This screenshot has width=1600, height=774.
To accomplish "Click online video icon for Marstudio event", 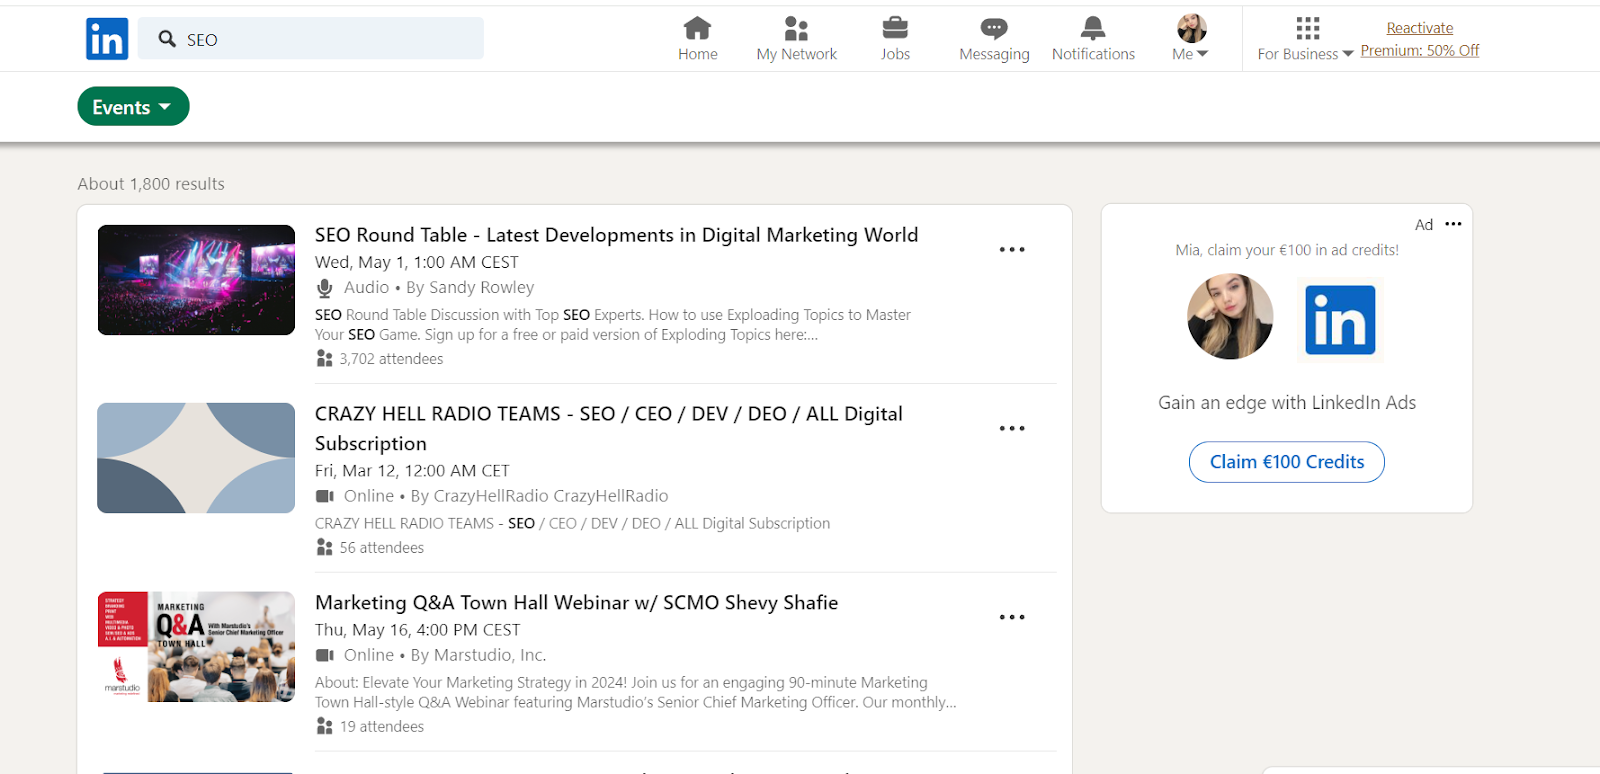I will click(x=325, y=655).
